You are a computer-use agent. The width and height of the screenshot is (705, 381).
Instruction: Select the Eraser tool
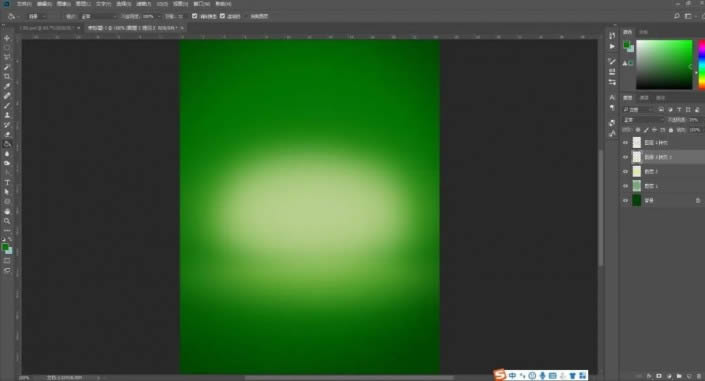pyautogui.click(x=7, y=134)
